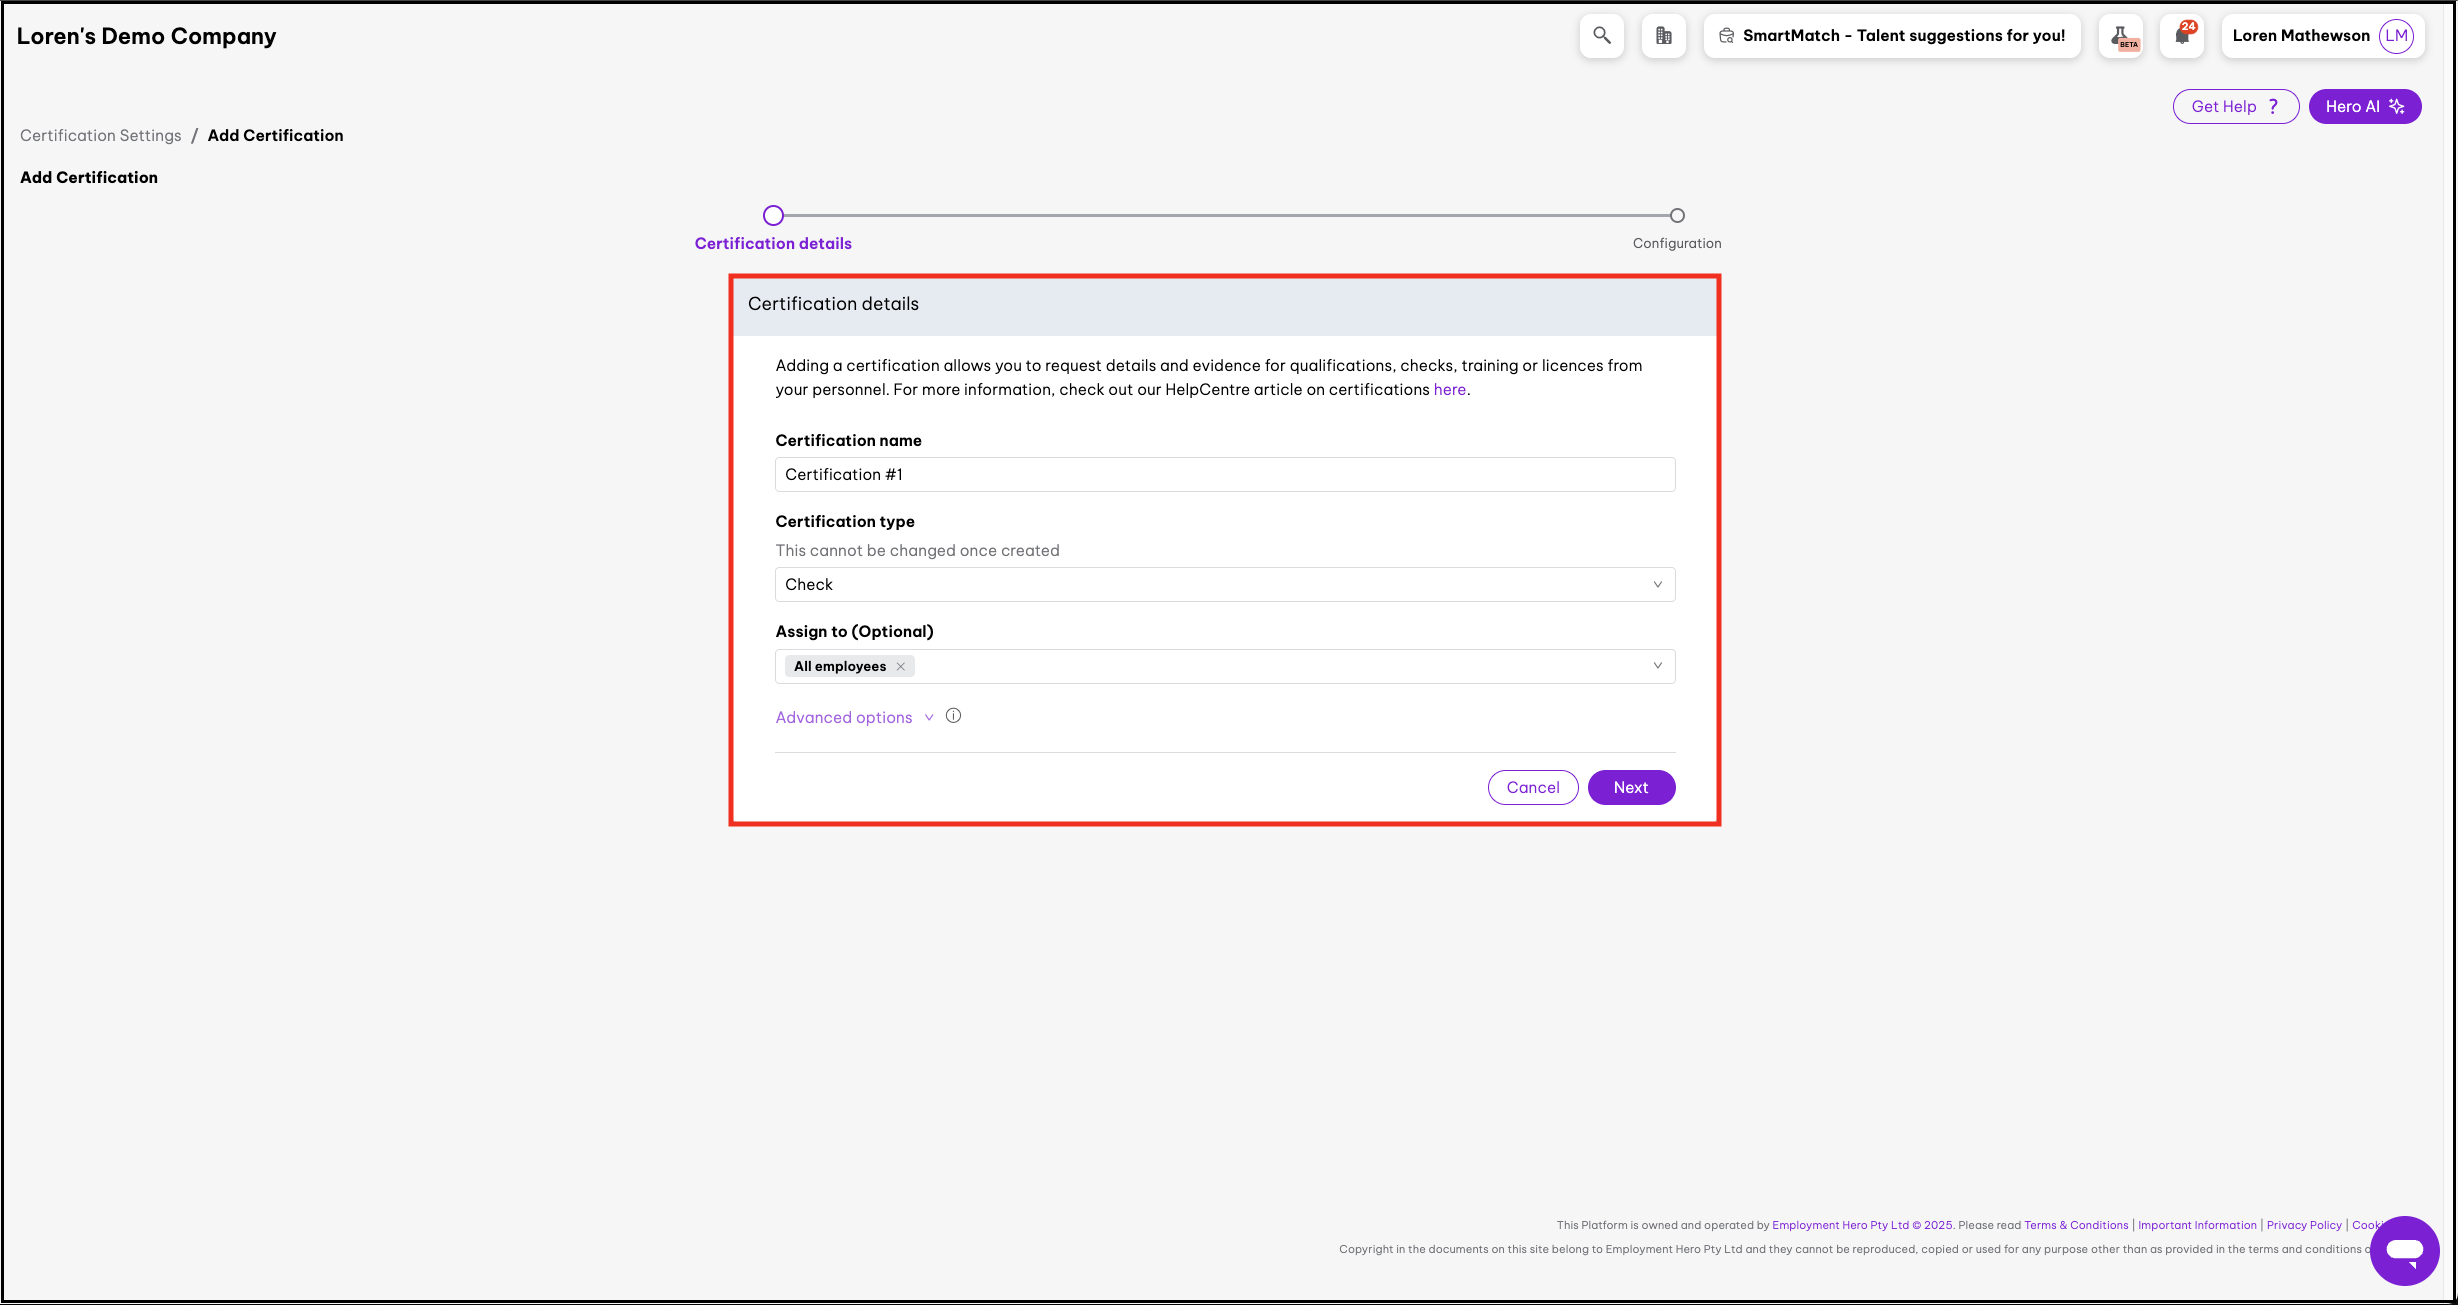2458x1305 pixels.
Task: Open the Certification type dropdown
Action: tap(1224, 585)
